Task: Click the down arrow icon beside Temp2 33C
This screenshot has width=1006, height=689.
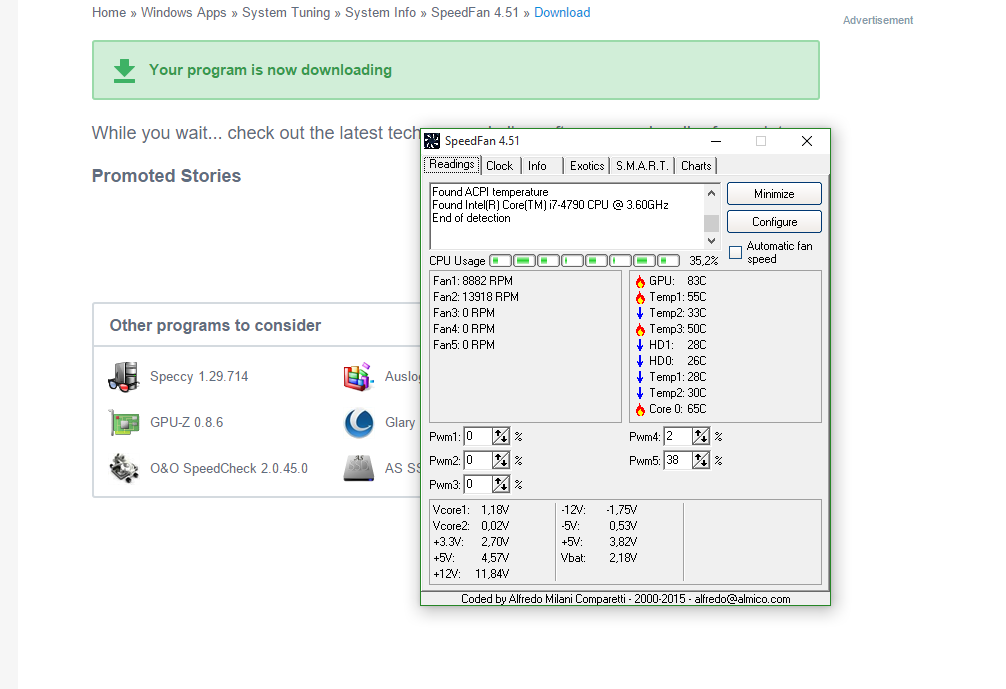Action: point(640,313)
